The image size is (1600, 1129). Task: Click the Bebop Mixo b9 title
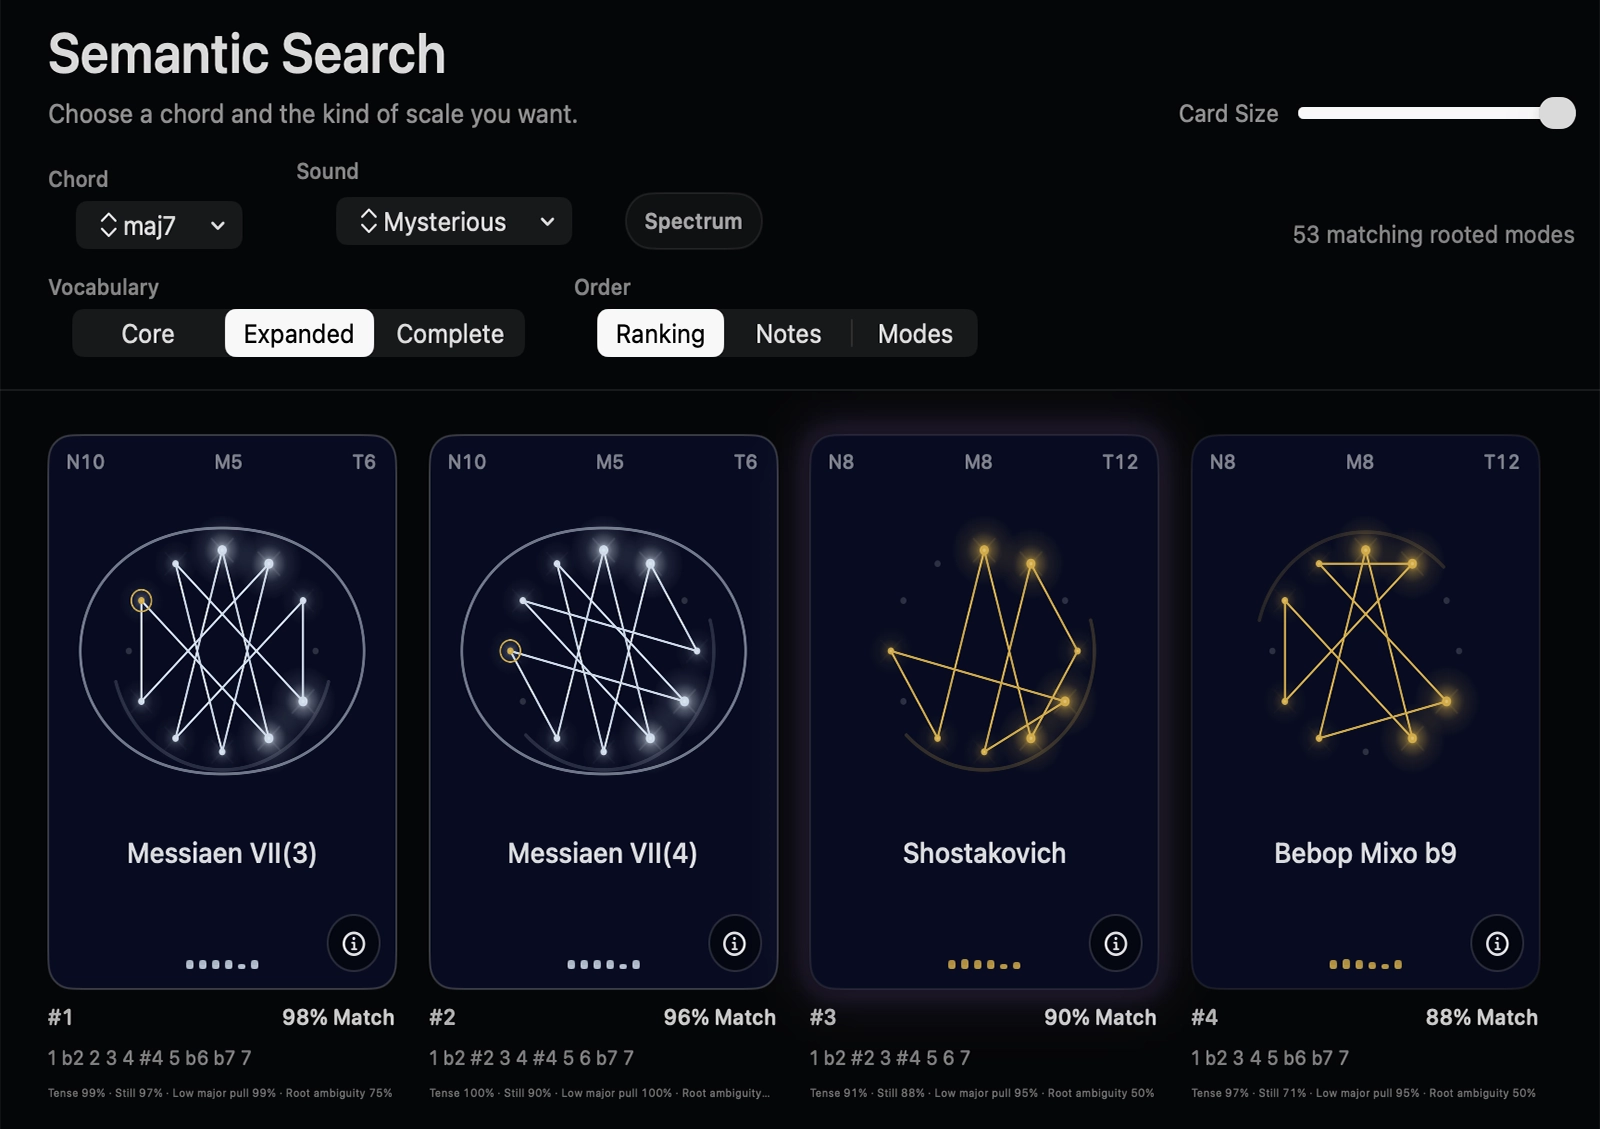click(x=1366, y=853)
